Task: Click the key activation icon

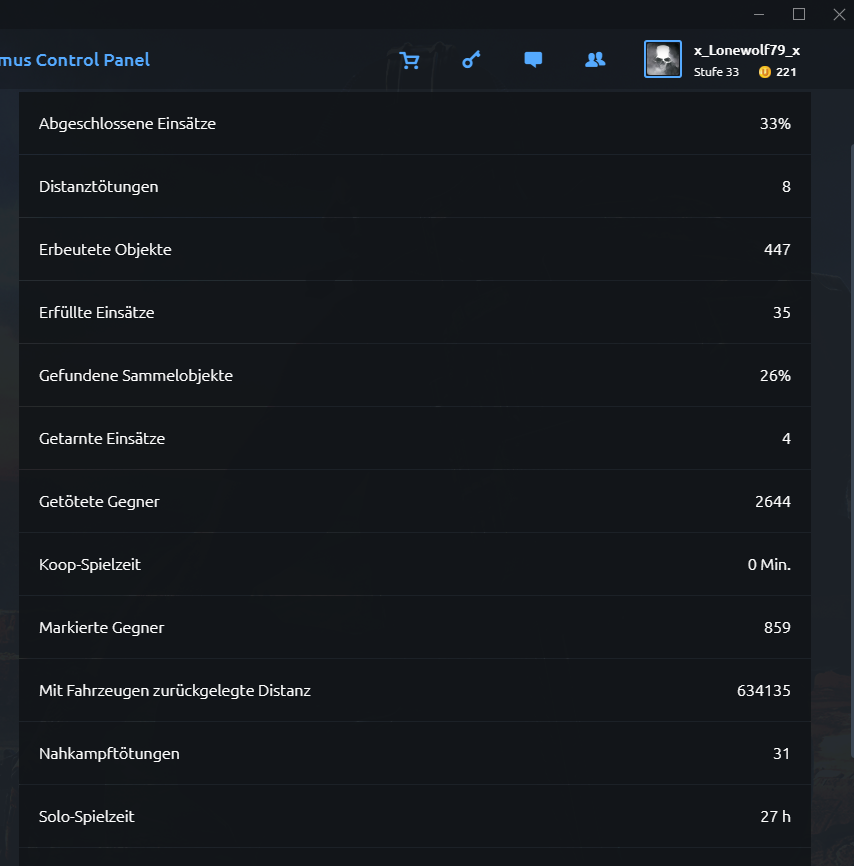Action: pos(471,60)
